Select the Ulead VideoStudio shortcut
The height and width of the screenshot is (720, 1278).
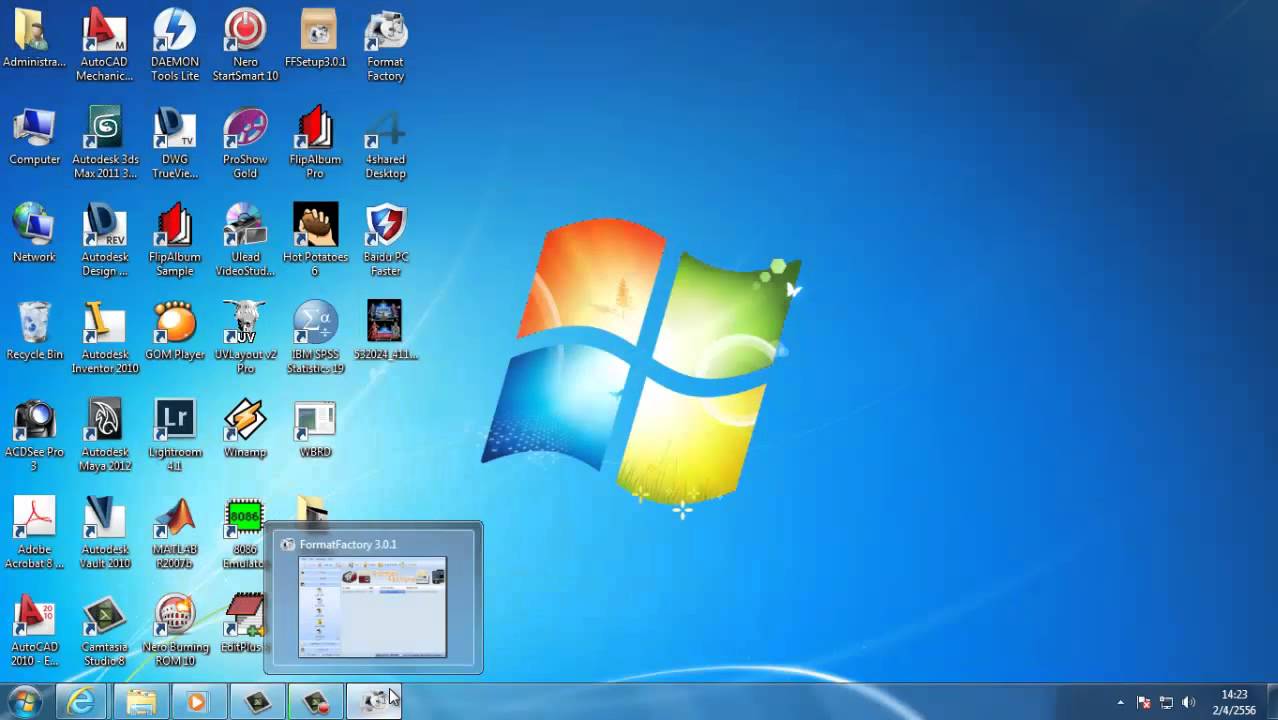click(x=245, y=241)
